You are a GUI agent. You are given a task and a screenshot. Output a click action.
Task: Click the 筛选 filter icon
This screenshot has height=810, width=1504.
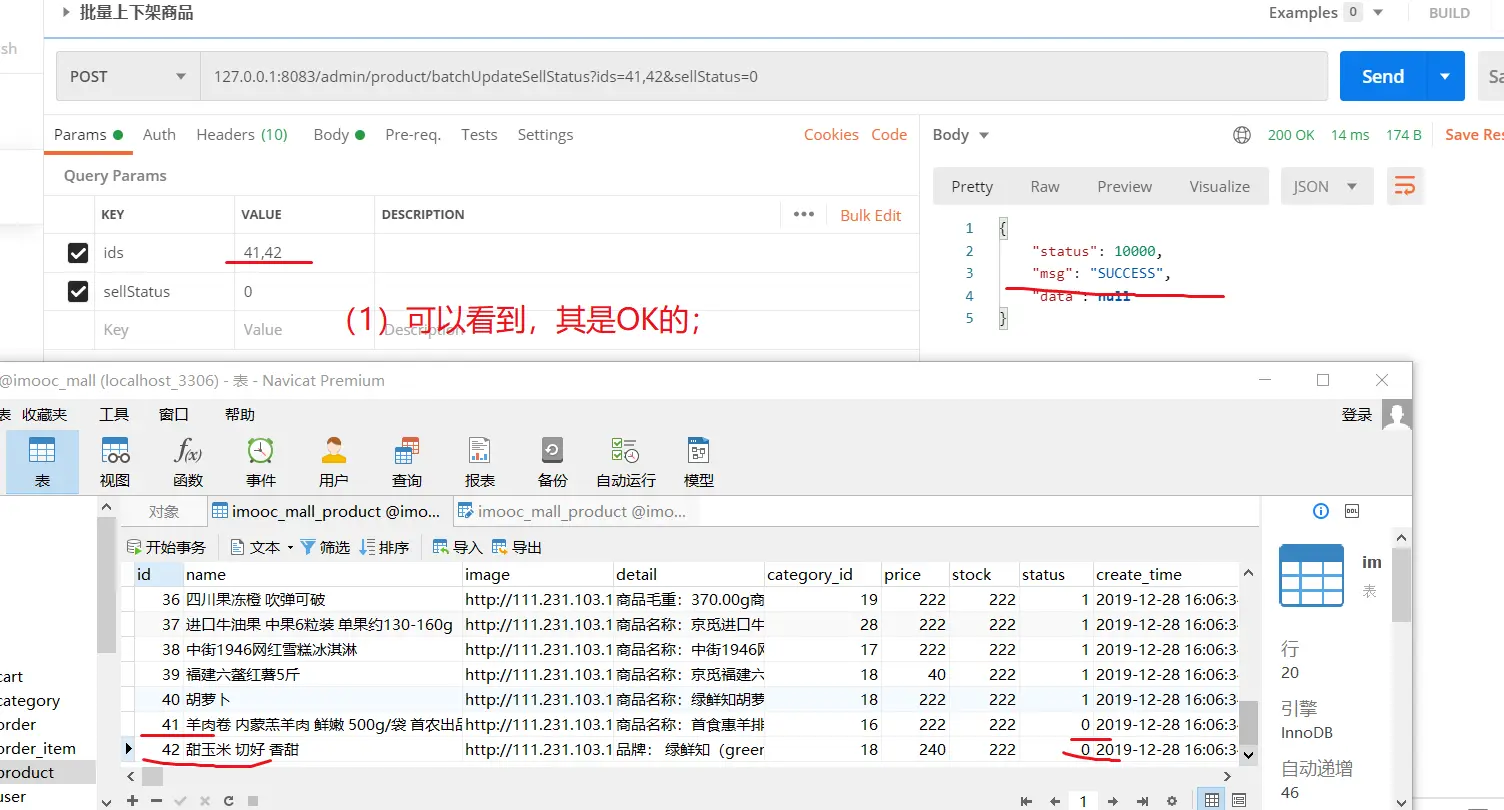click(x=325, y=547)
